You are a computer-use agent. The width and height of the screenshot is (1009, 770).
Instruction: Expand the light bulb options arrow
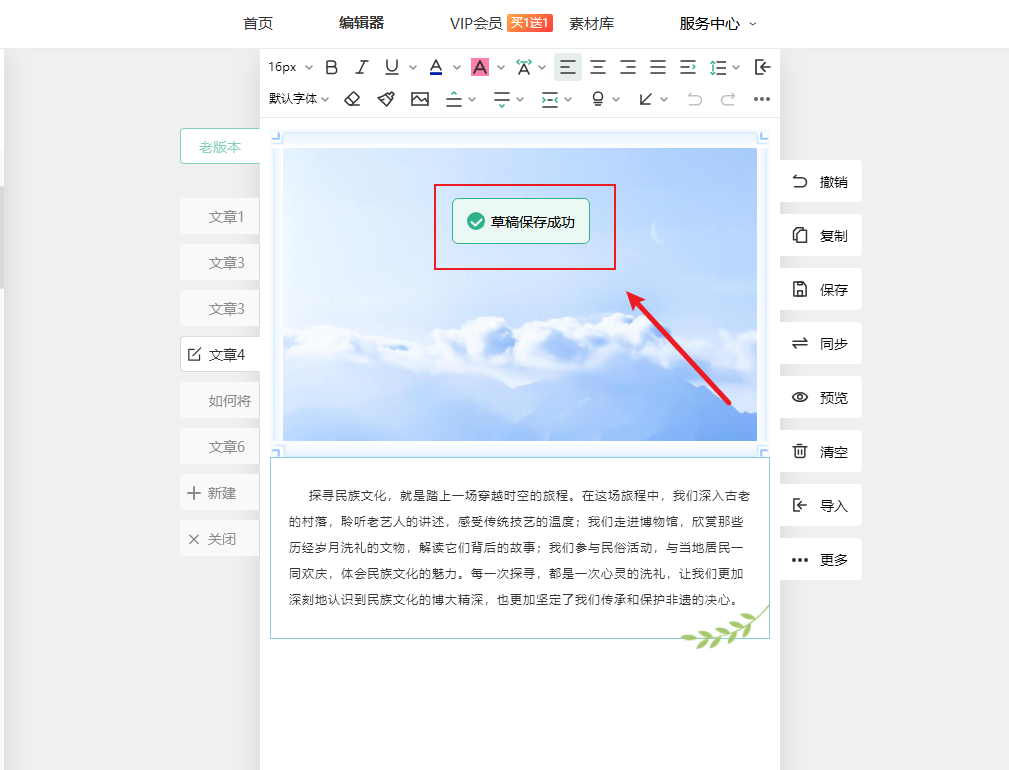(x=616, y=100)
